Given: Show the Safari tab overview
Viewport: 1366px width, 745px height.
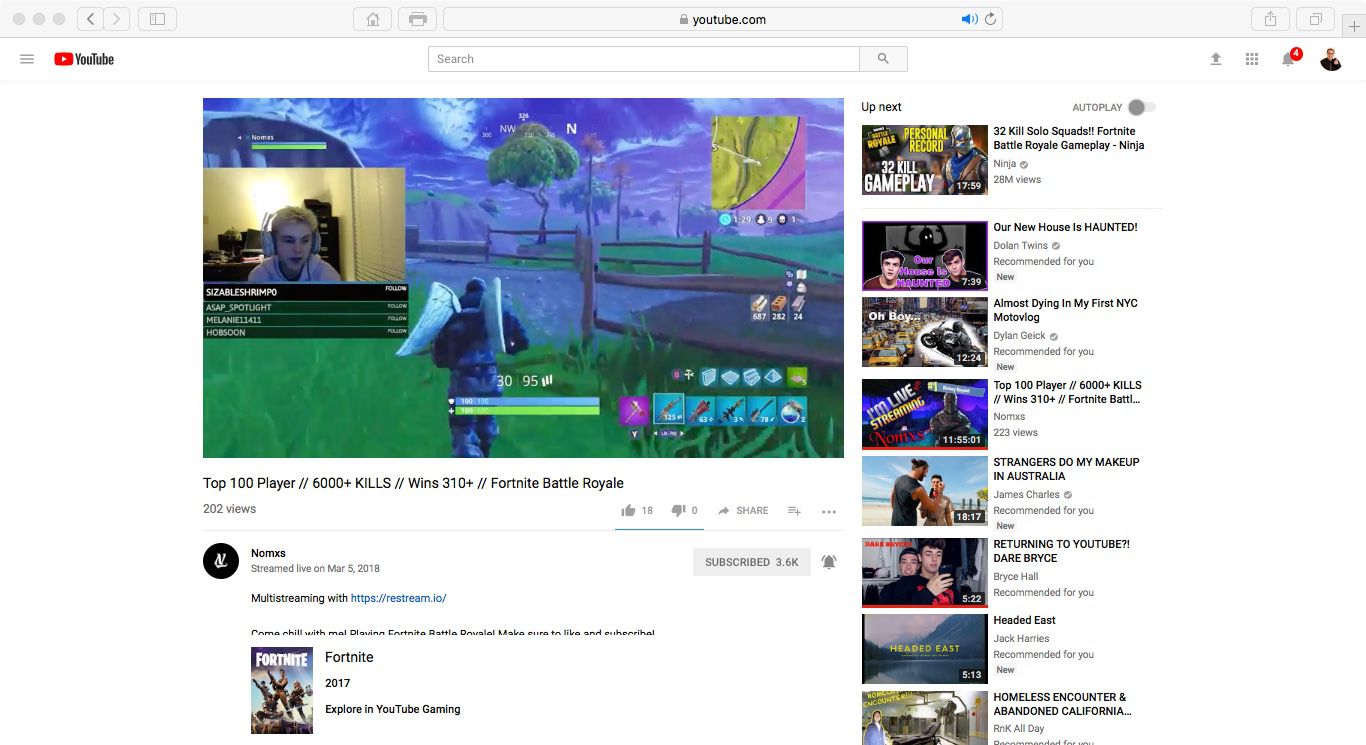Looking at the screenshot, I should [x=1316, y=19].
